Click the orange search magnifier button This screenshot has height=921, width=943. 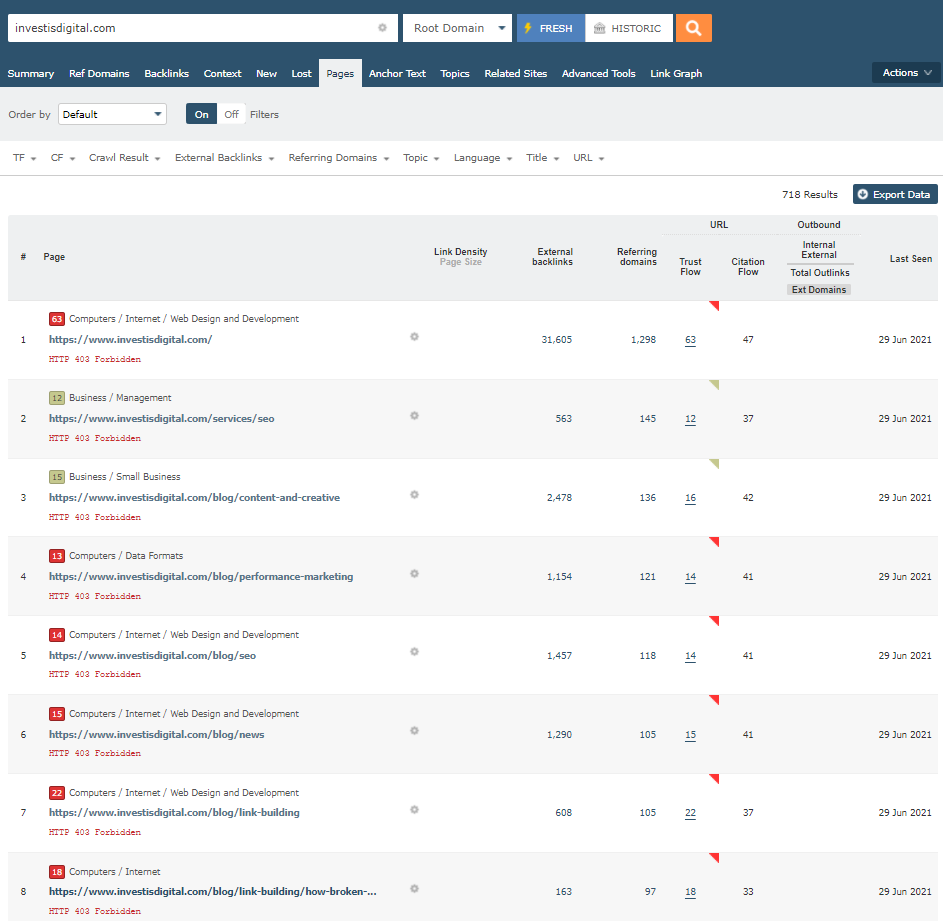(693, 28)
